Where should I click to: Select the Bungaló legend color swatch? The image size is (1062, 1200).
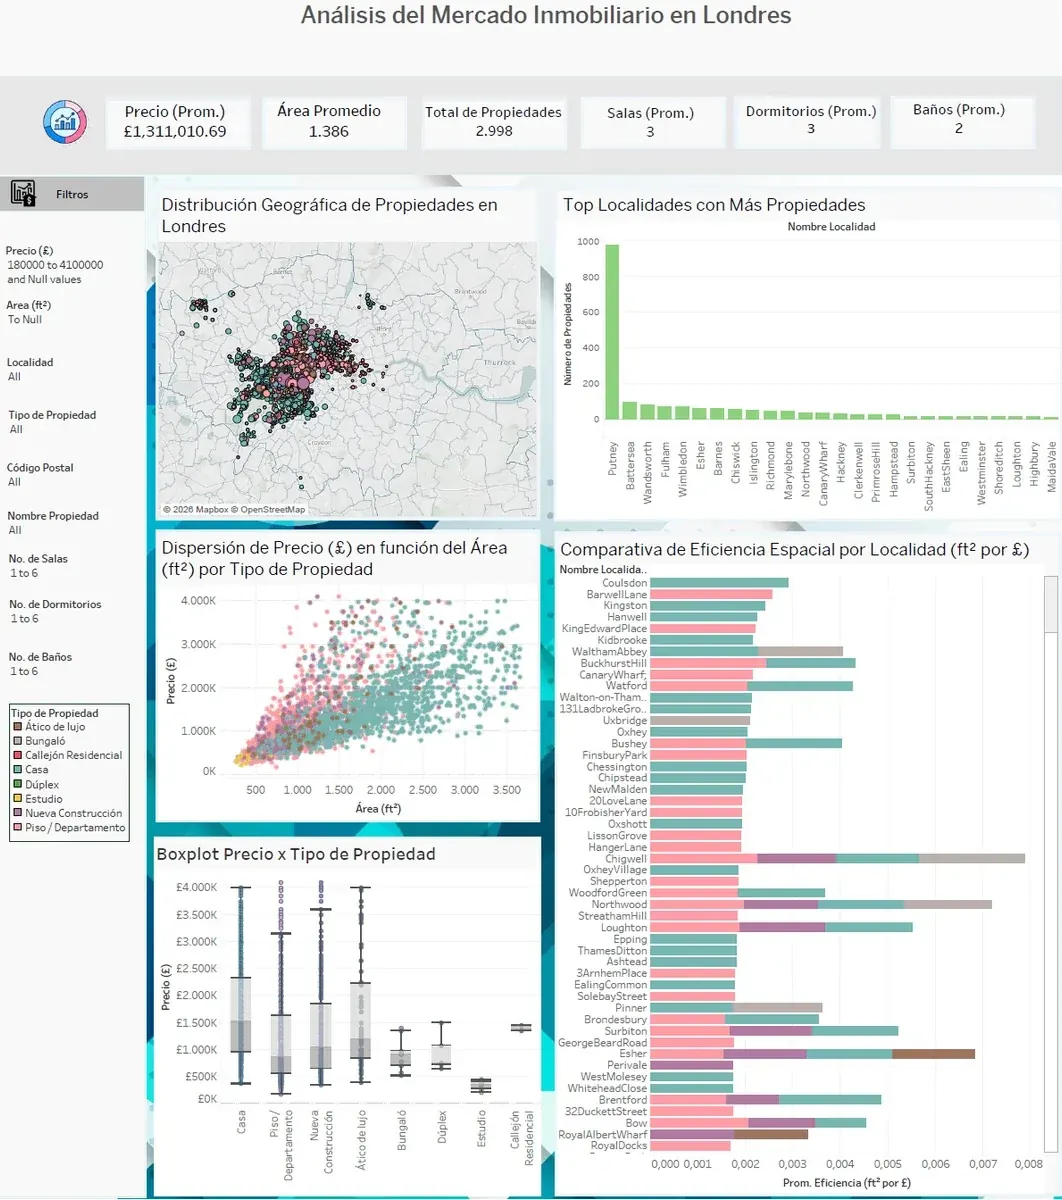(17, 741)
